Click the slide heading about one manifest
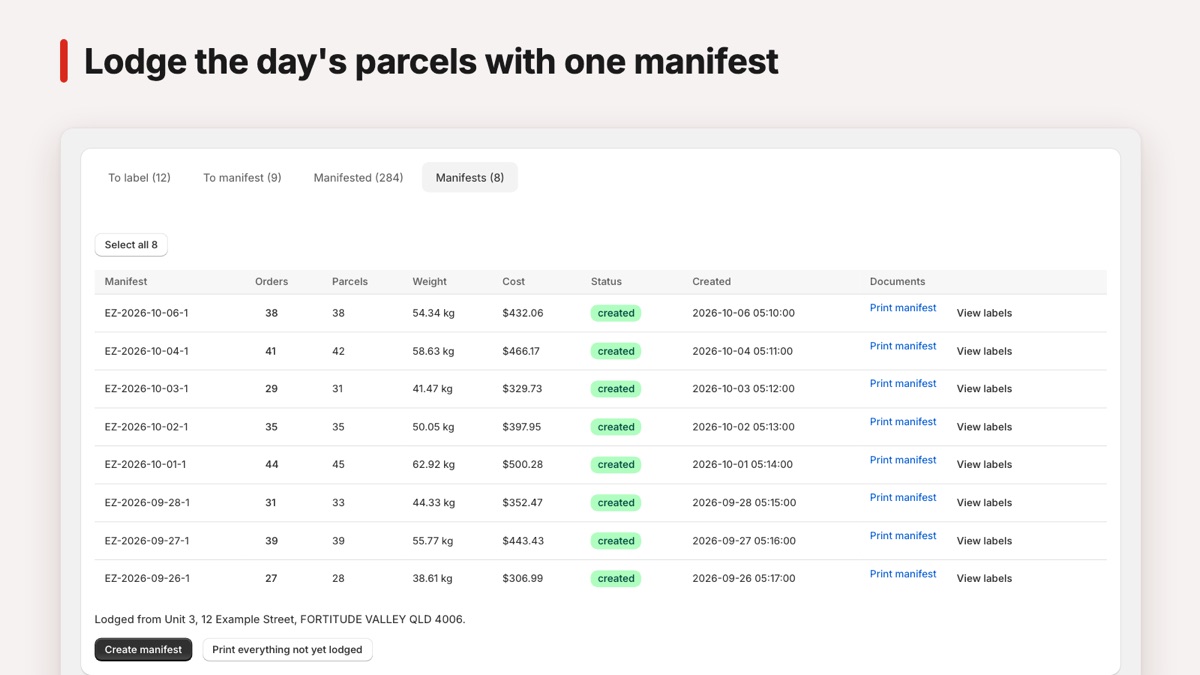This screenshot has height=675, width=1200. (431, 61)
